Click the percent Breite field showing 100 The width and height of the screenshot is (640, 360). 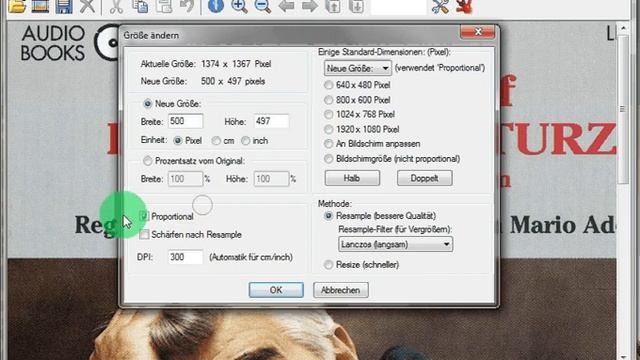point(185,179)
